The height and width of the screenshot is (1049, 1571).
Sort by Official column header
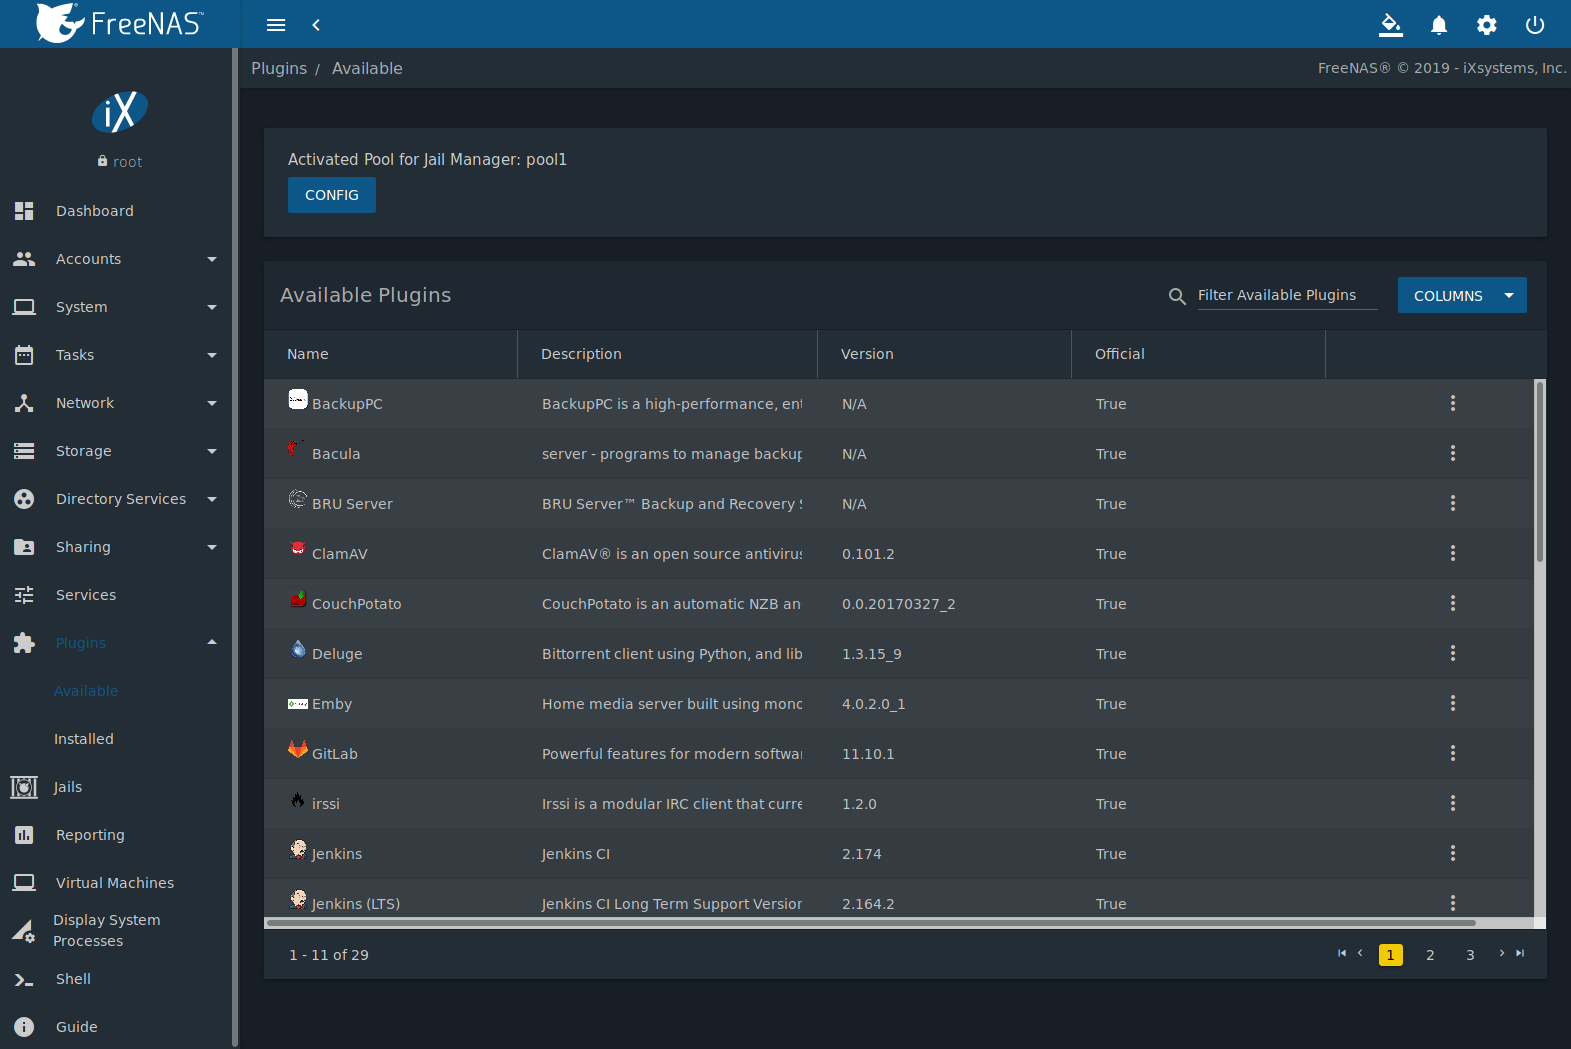coord(1120,354)
